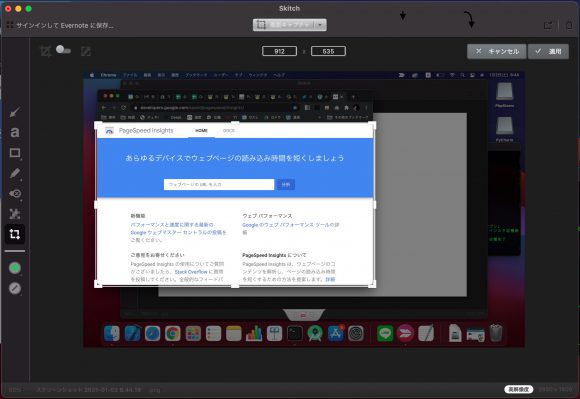Click the top-left crop handle
Image resolution: width=580 pixels, height=399 pixels.
coord(98,125)
